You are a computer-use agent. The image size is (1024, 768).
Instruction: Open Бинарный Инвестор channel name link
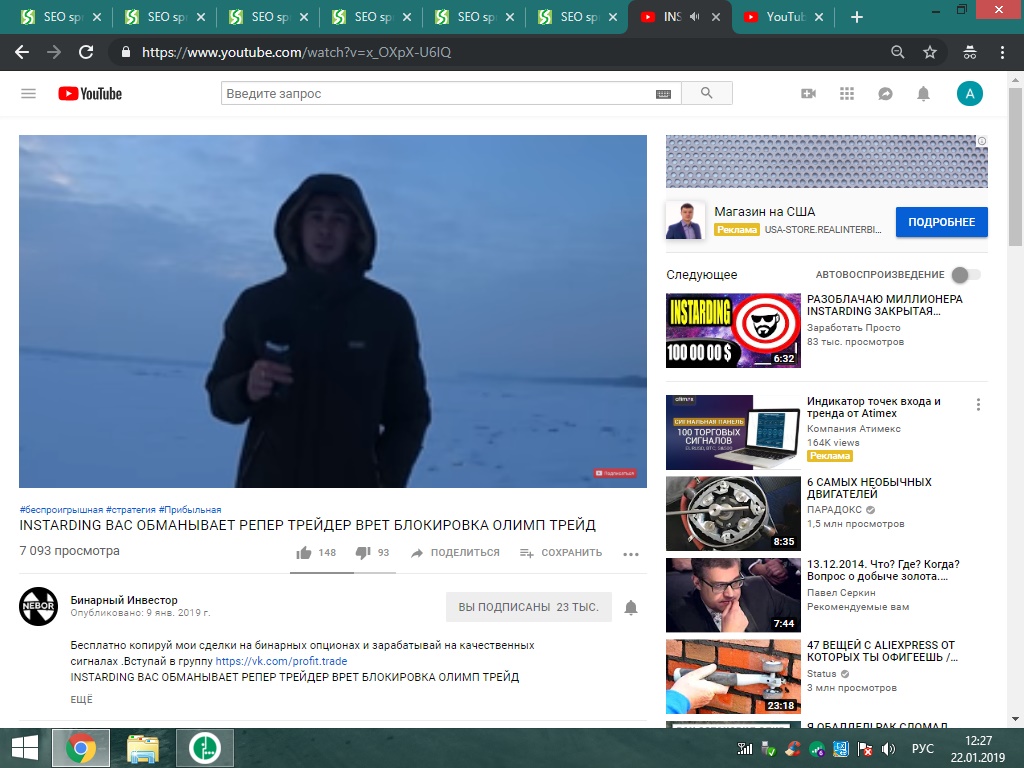click(124, 600)
